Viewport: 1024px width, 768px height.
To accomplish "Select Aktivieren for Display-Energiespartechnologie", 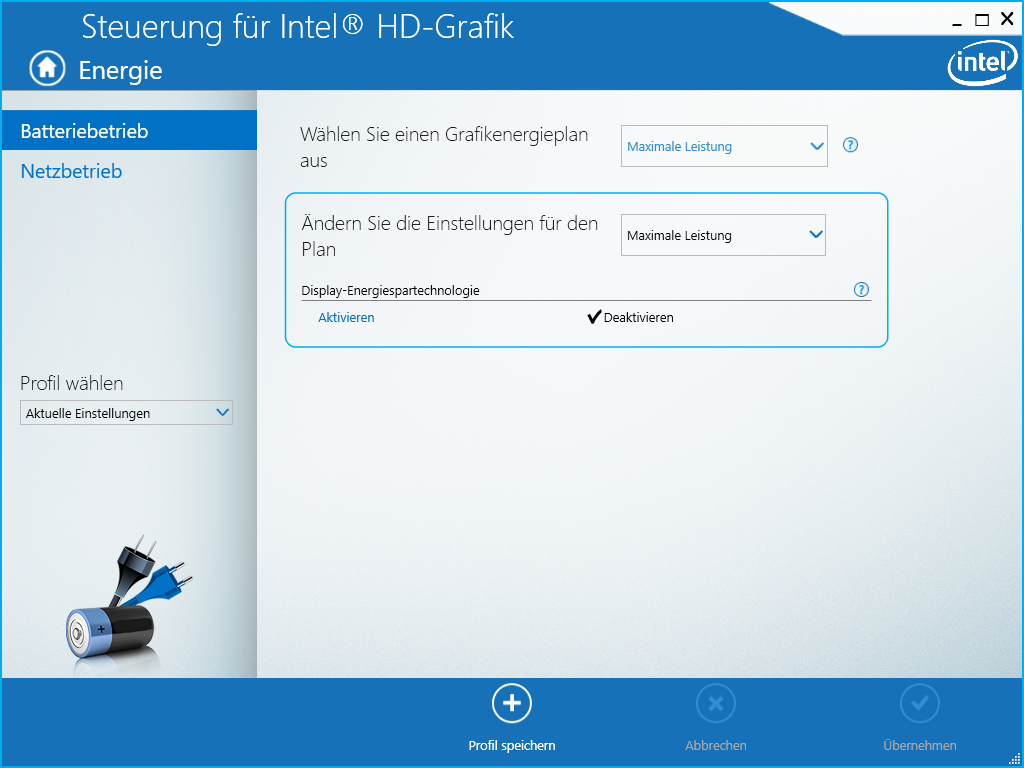I will (x=346, y=317).
